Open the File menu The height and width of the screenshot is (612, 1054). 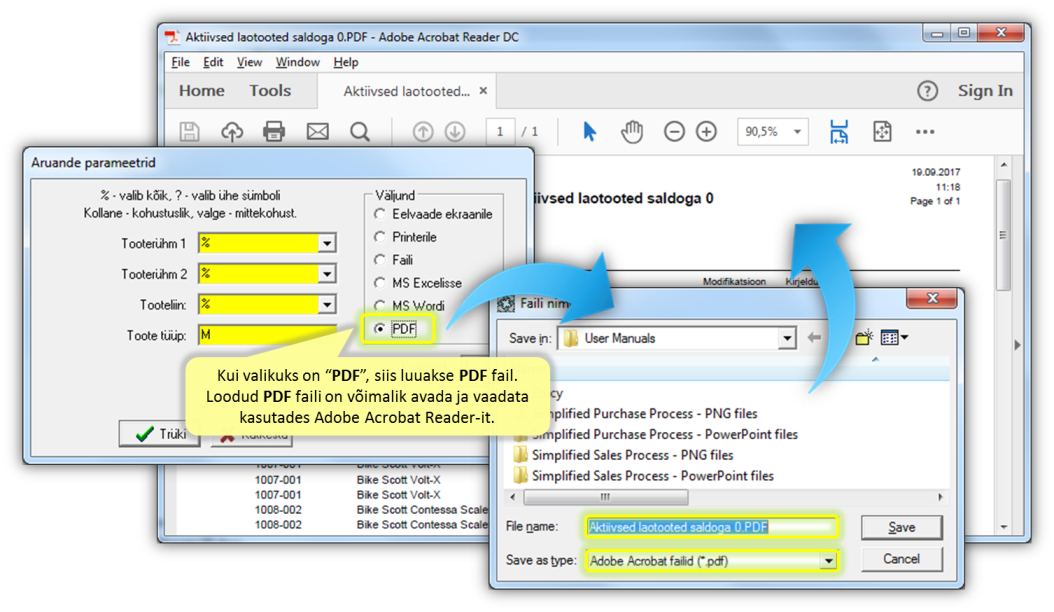pyautogui.click(x=180, y=62)
